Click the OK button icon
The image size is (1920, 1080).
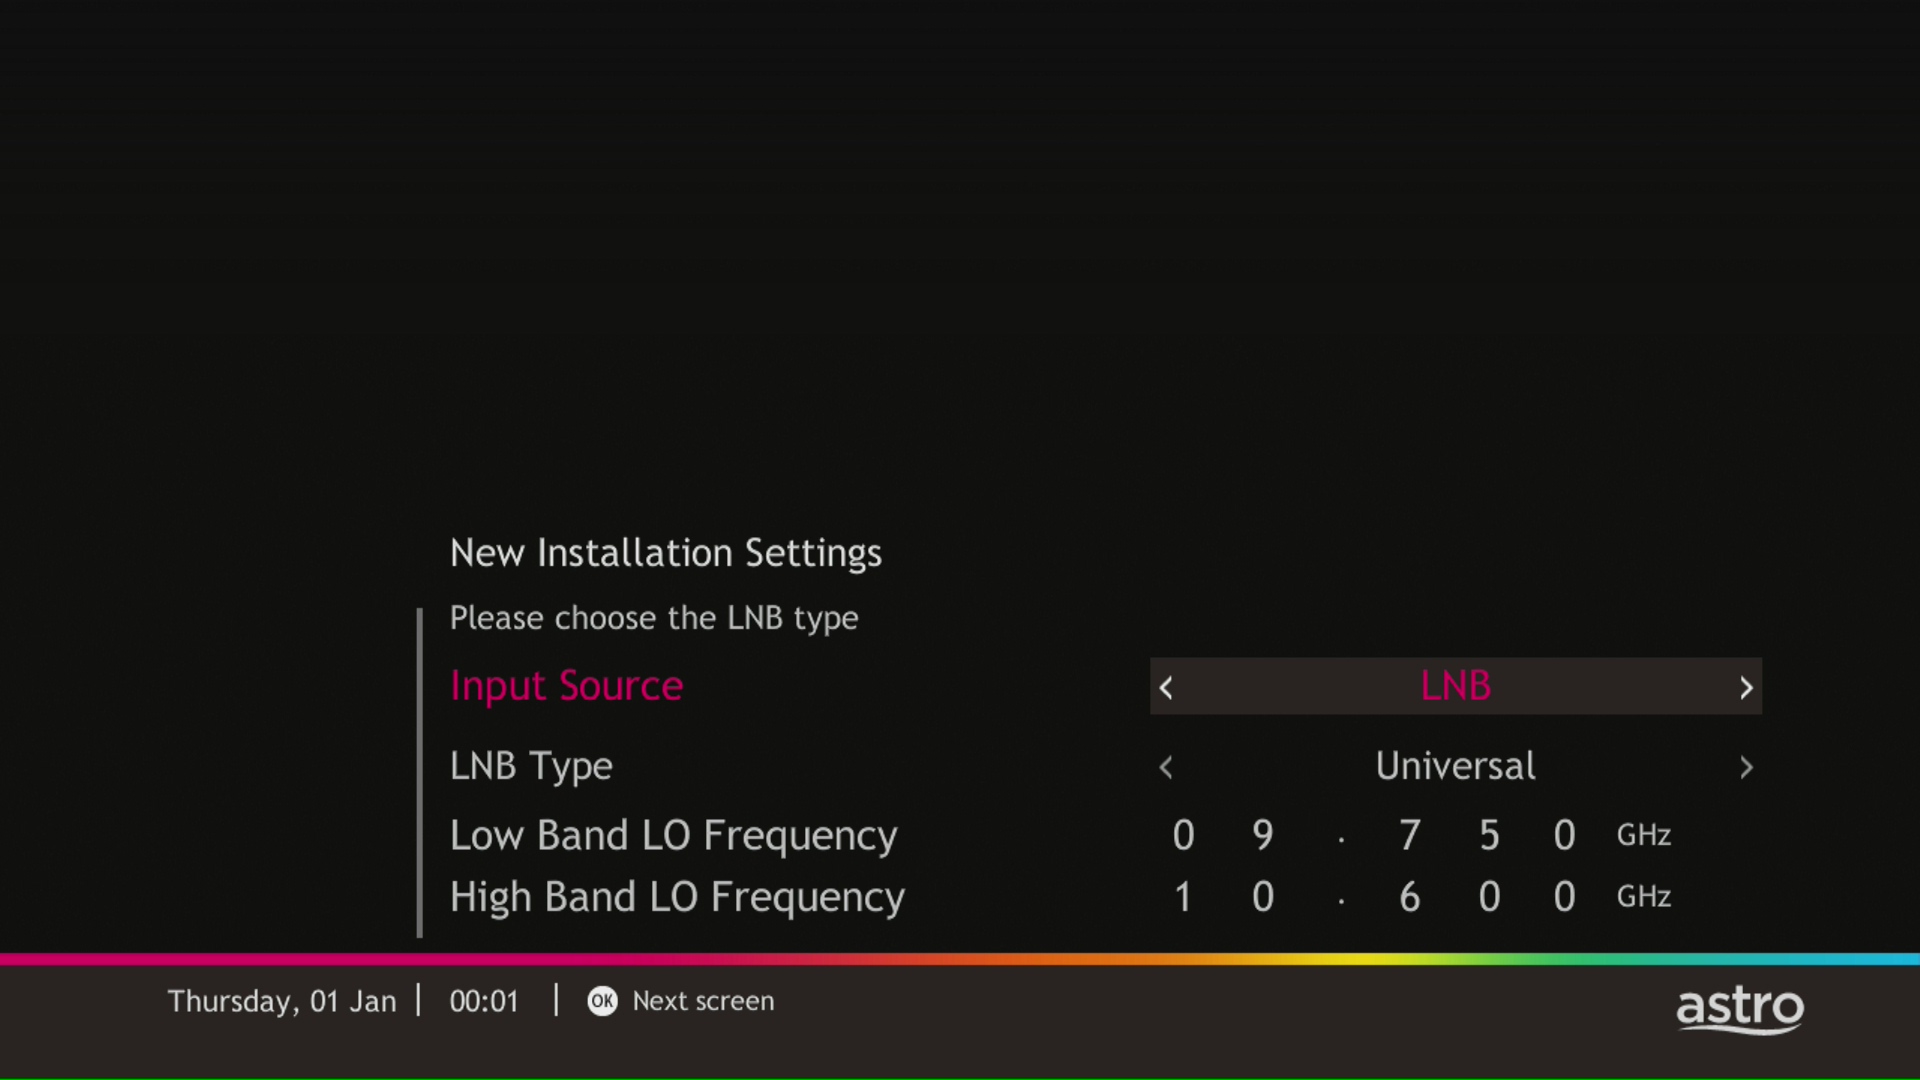click(602, 1001)
